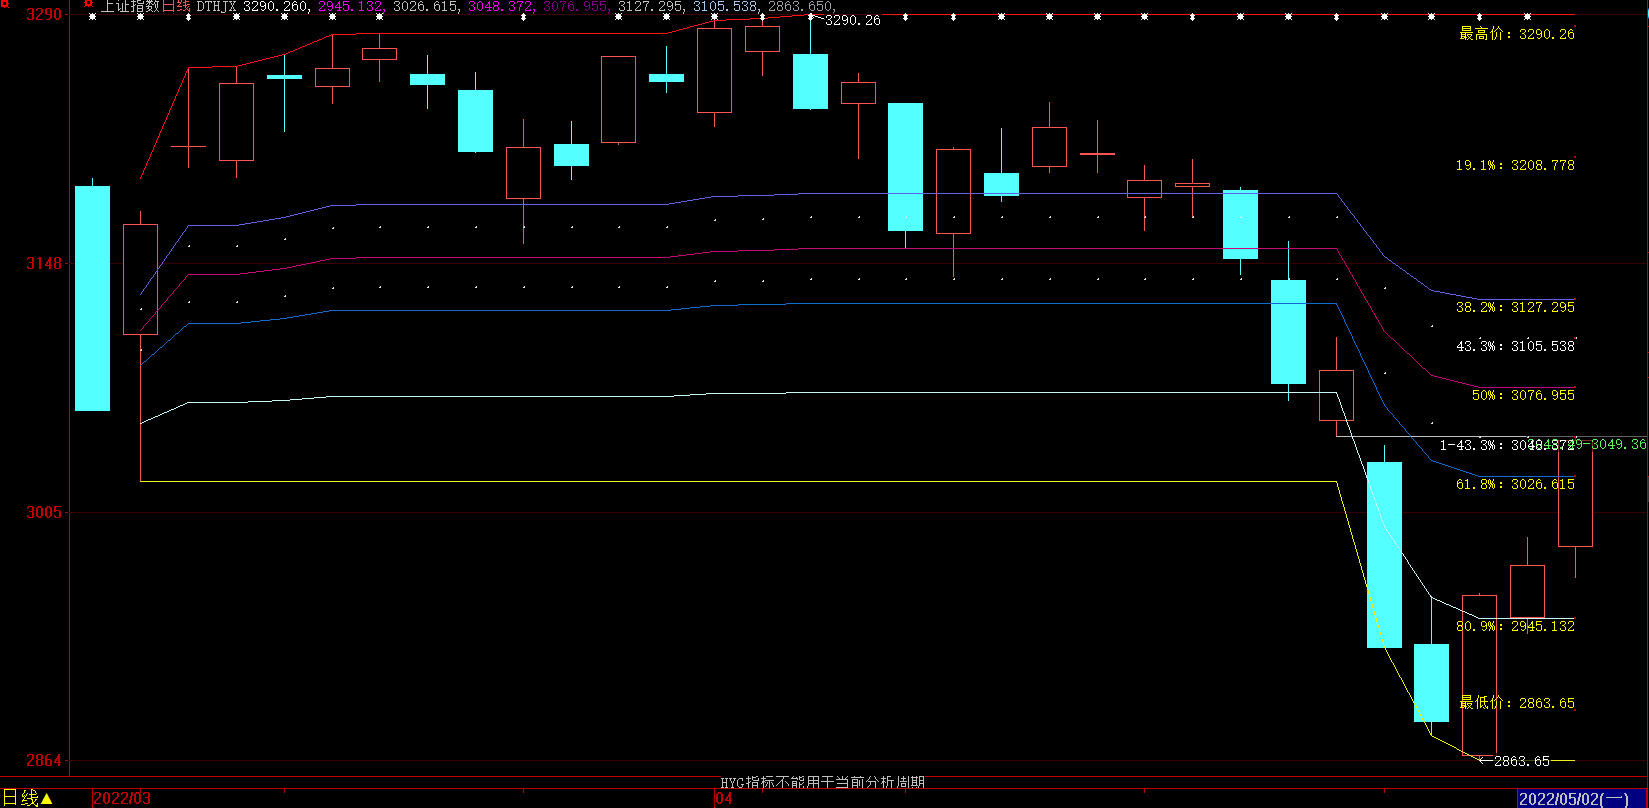Click the header value 3105.538
The width and height of the screenshot is (1649, 808).
click(727, 6)
